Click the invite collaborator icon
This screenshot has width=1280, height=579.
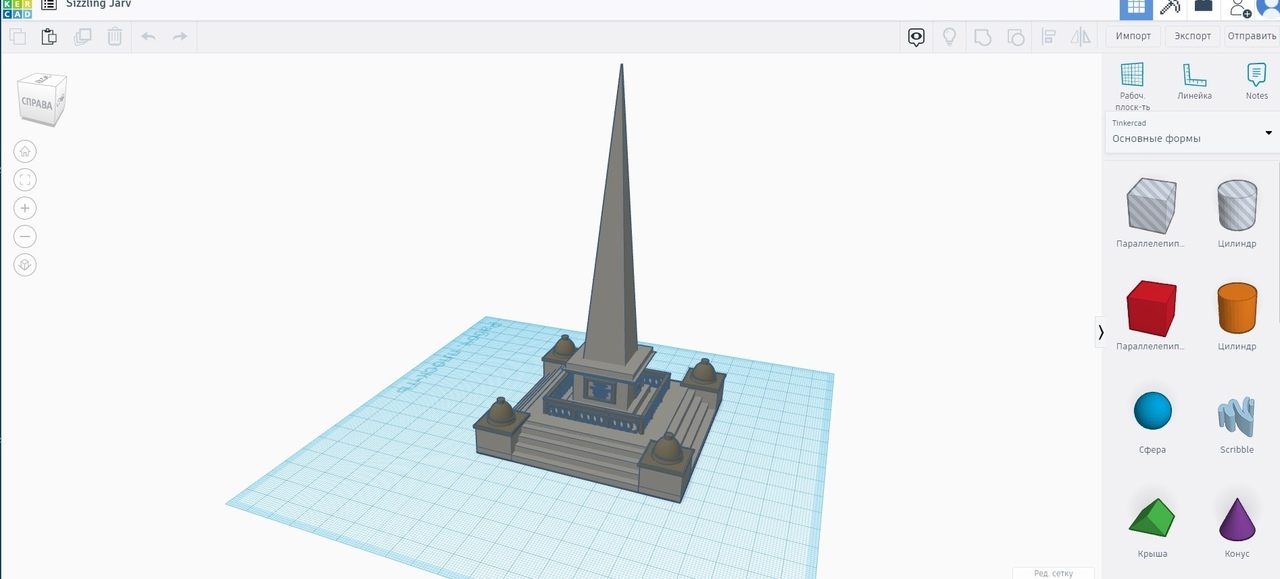coord(1240,7)
